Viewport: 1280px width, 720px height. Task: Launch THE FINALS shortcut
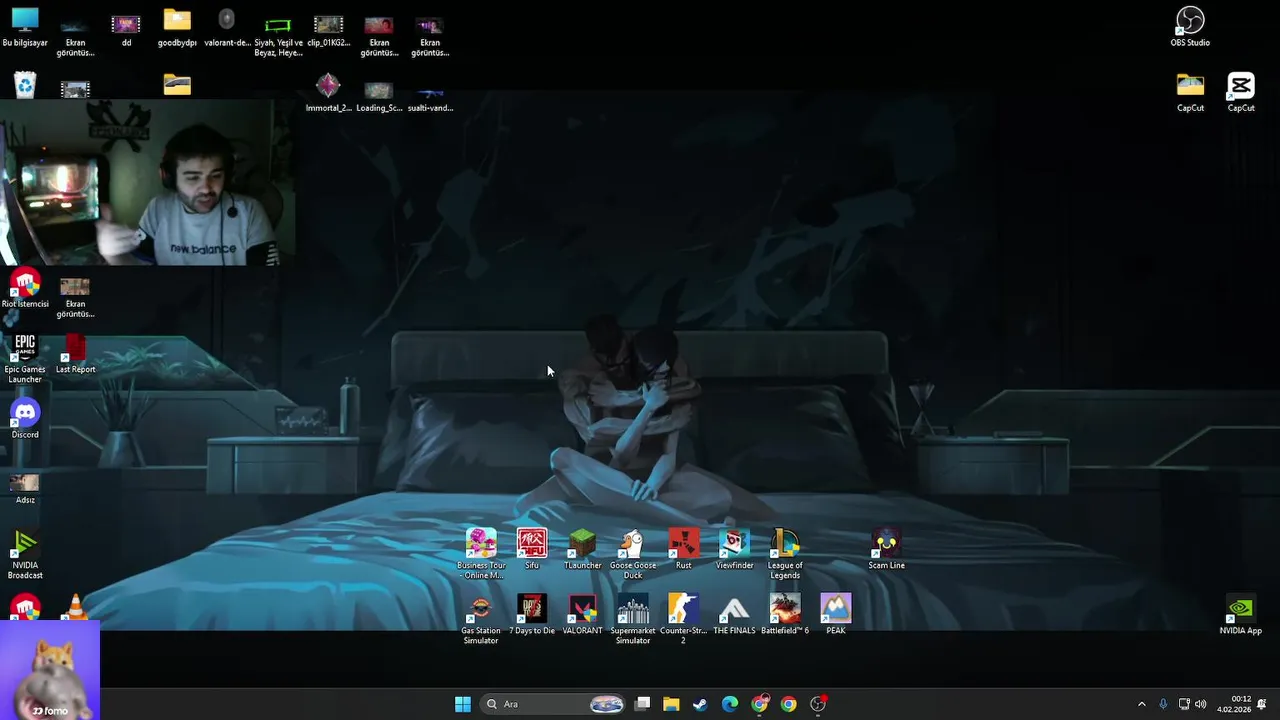pos(734,614)
